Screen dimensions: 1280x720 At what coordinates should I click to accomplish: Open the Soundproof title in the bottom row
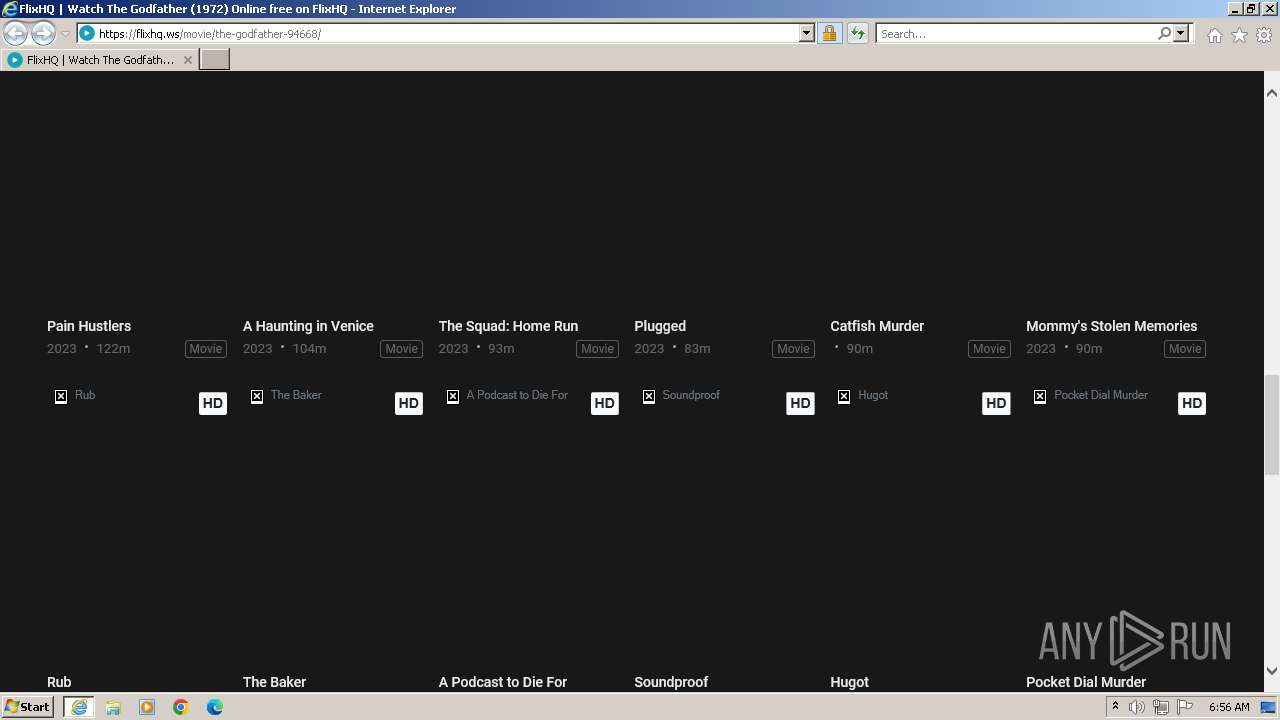click(671, 682)
